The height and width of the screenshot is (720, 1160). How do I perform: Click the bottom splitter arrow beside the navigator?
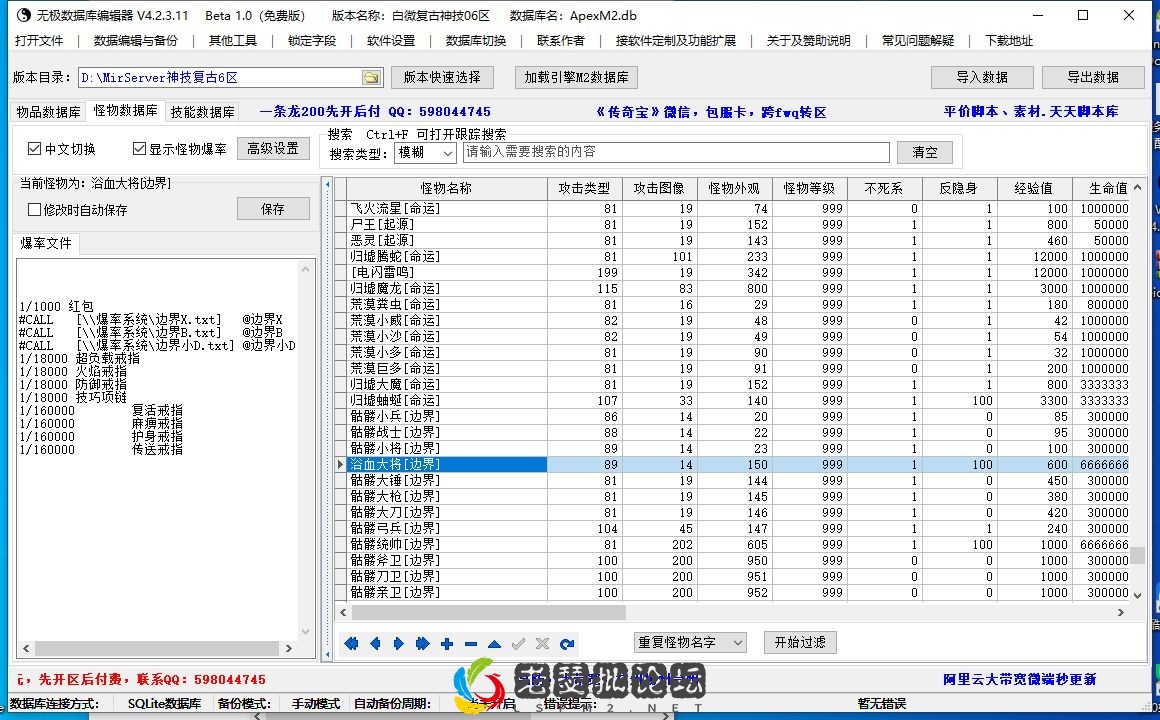pos(328,654)
